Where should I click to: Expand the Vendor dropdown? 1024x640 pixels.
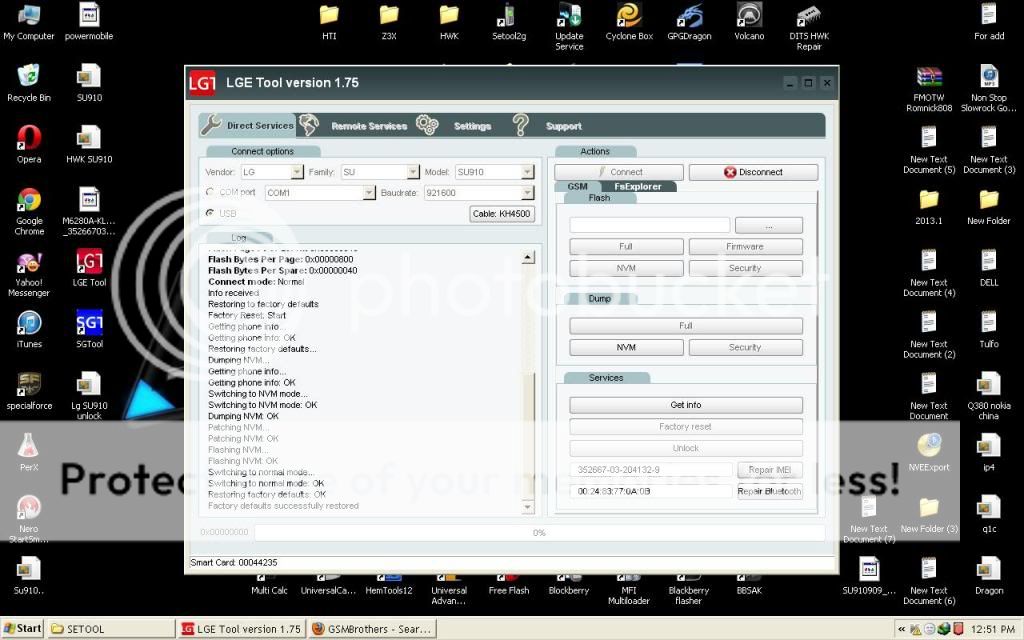pos(297,172)
